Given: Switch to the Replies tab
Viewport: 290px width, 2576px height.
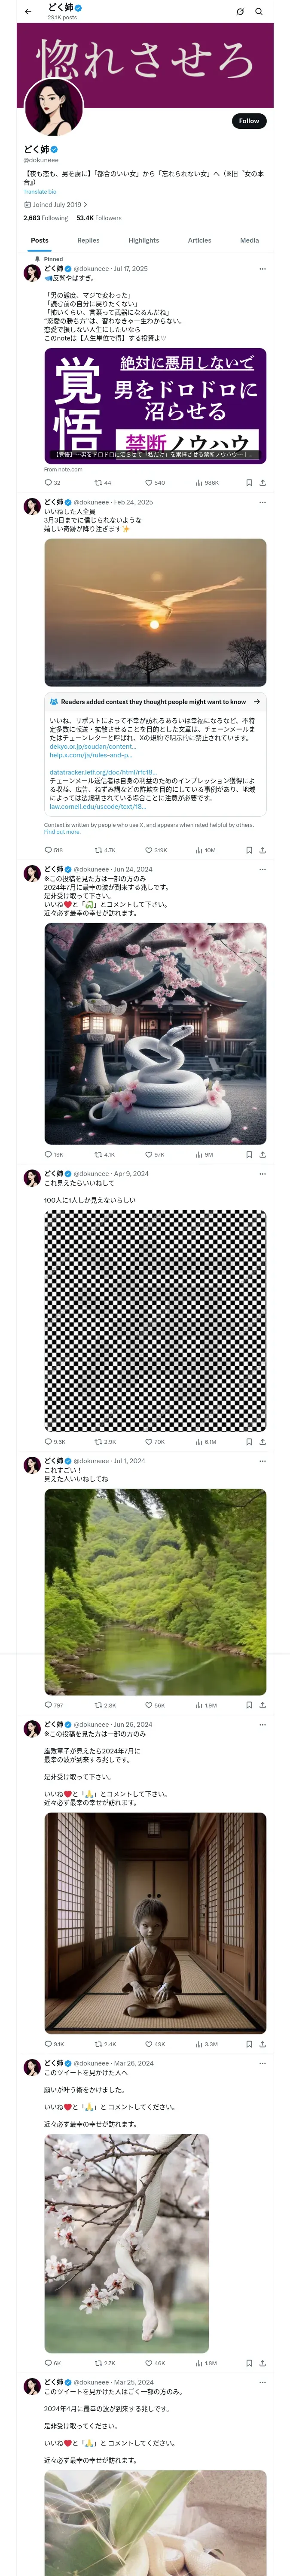Looking at the screenshot, I should pyautogui.click(x=88, y=240).
